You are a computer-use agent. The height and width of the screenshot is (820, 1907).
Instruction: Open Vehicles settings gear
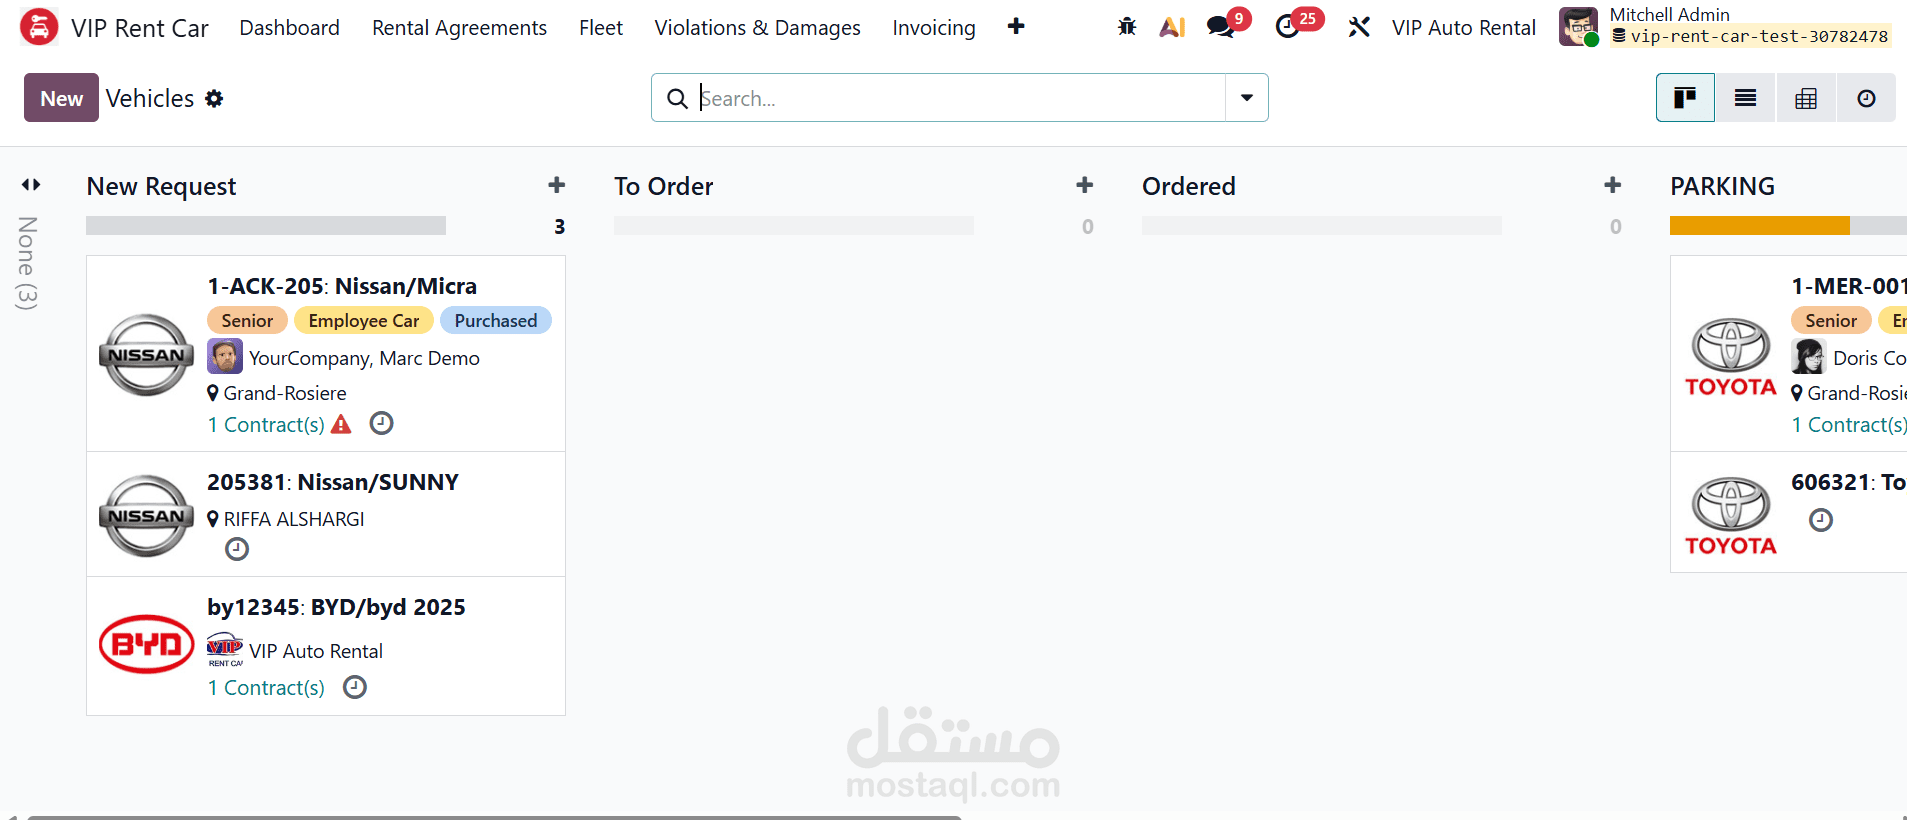tap(214, 98)
